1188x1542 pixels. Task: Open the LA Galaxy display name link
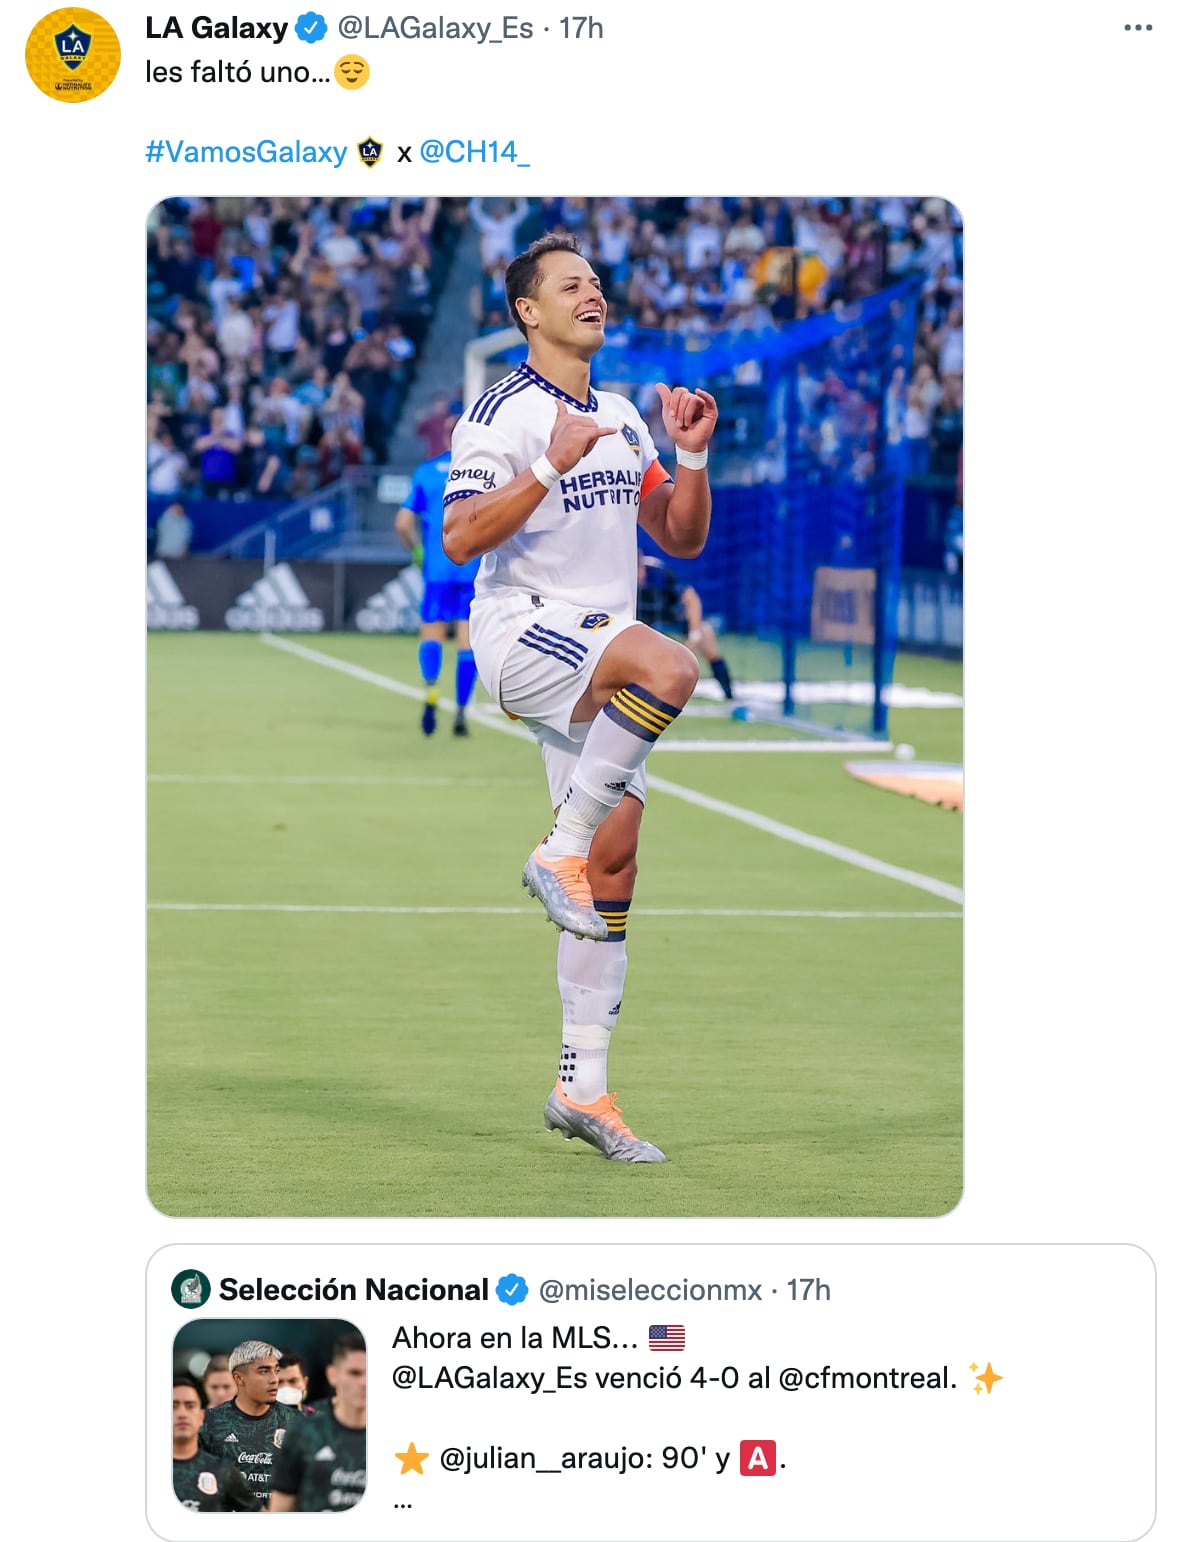pos(216,28)
